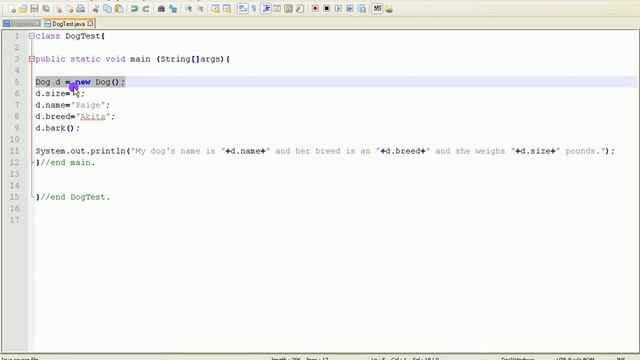Click line number 11 in the margin
This screenshot has height=360, width=640.
[x=15, y=151]
